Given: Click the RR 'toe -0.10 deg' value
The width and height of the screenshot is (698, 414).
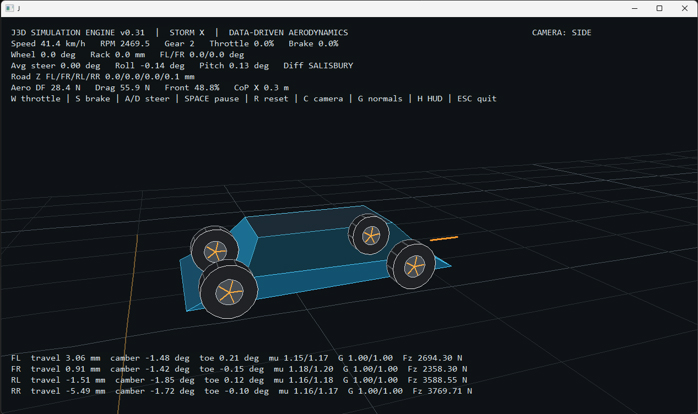Looking at the screenshot, I should (x=237, y=391).
